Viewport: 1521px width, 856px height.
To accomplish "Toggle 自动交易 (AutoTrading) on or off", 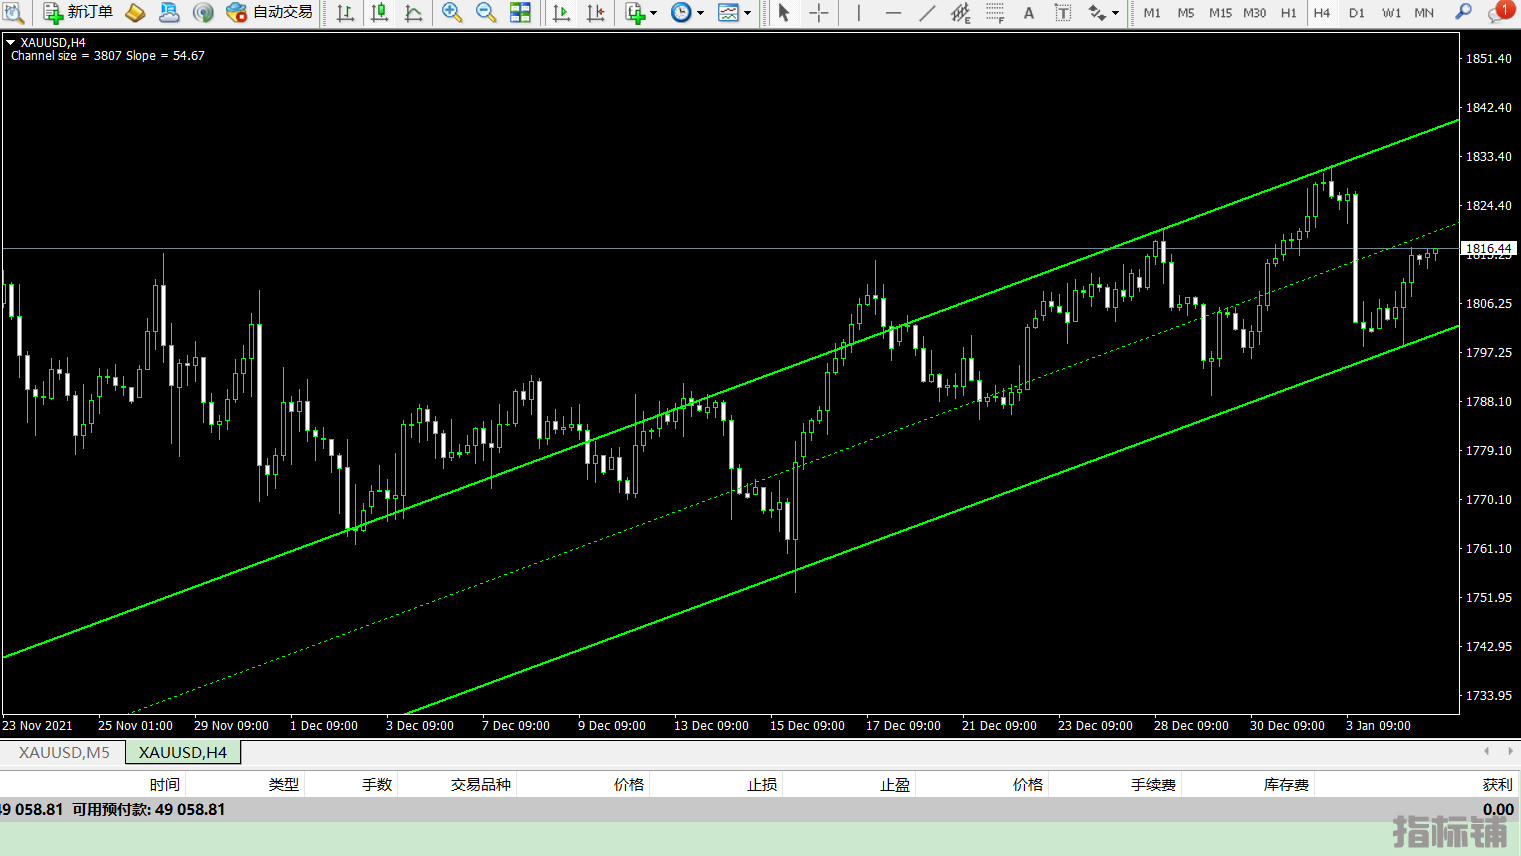I will [270, 12].
